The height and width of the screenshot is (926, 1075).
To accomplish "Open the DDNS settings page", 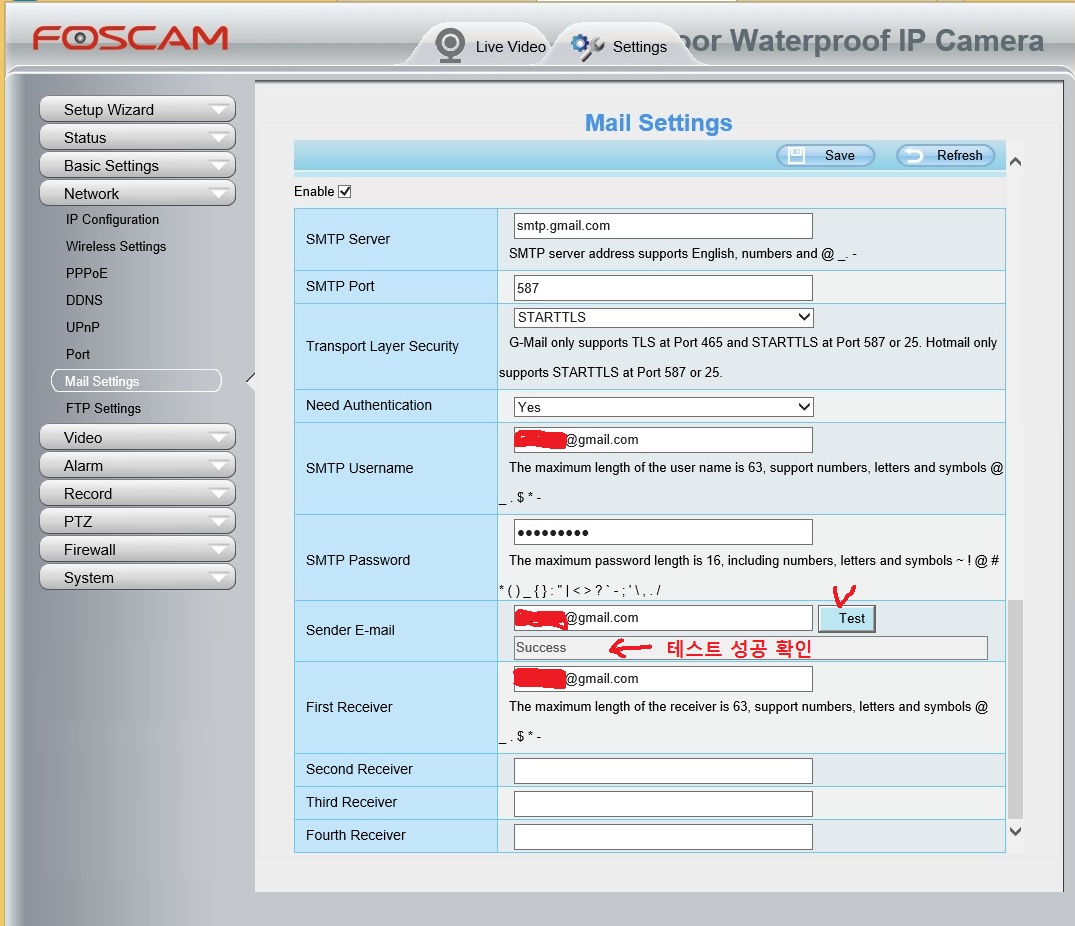I will click(84, 300).
